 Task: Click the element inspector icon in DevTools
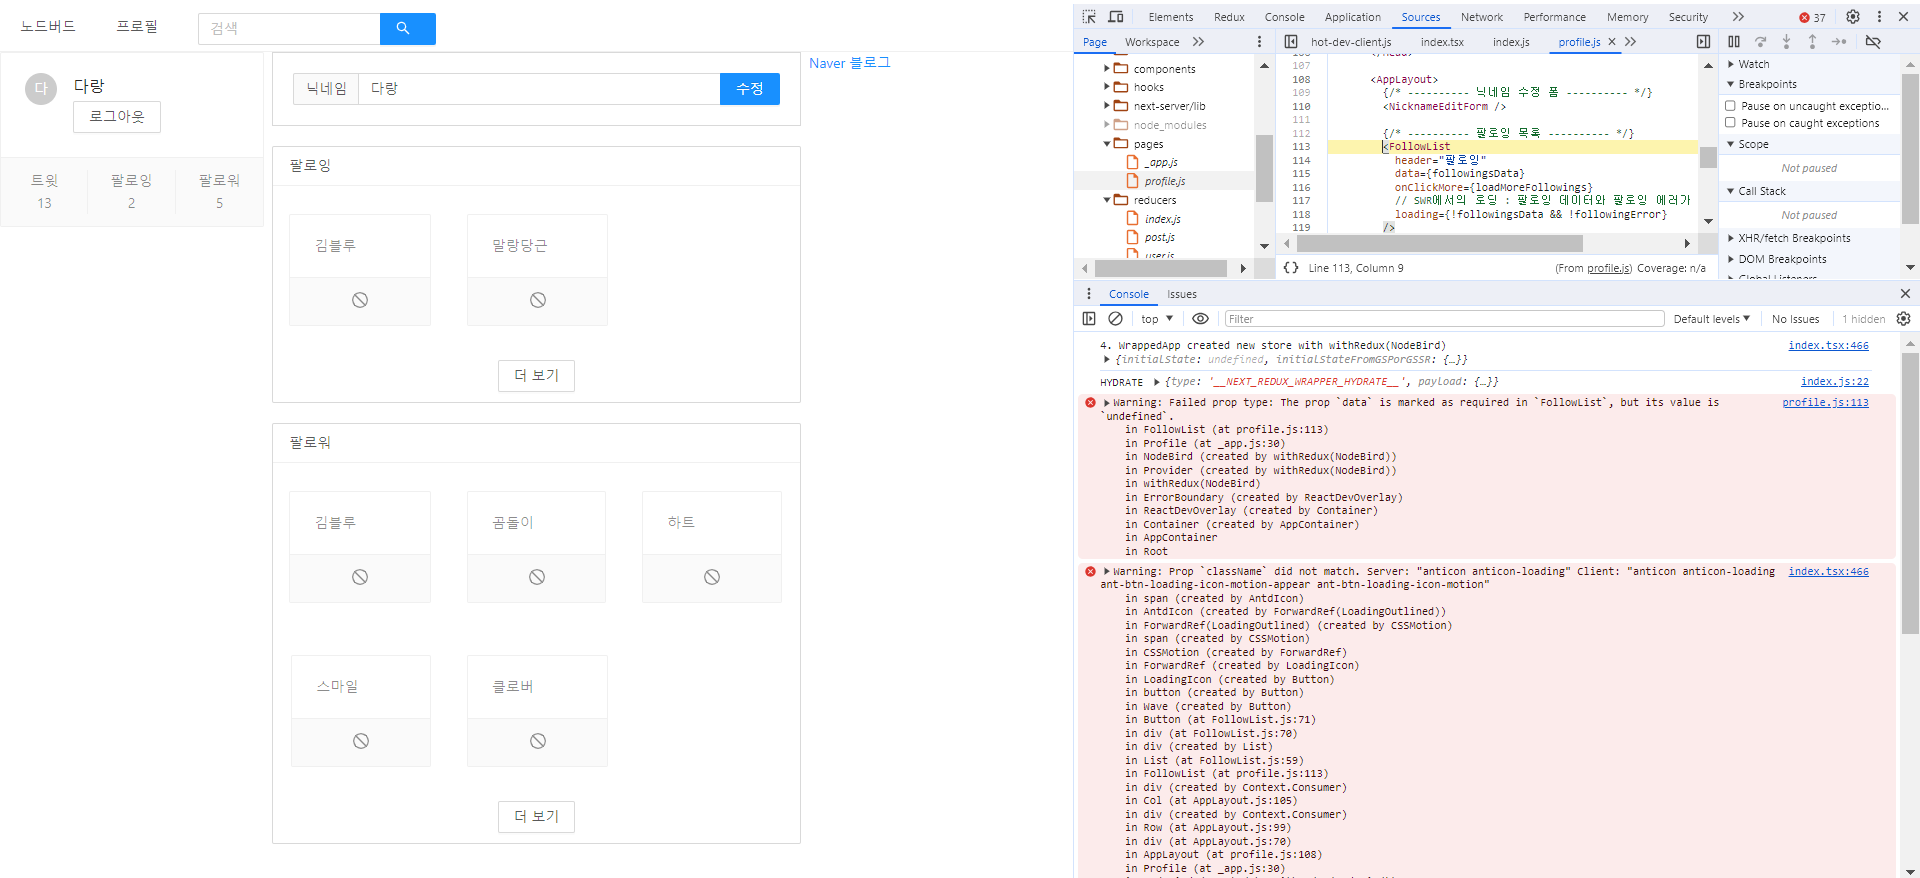(x=1089, y=17)
